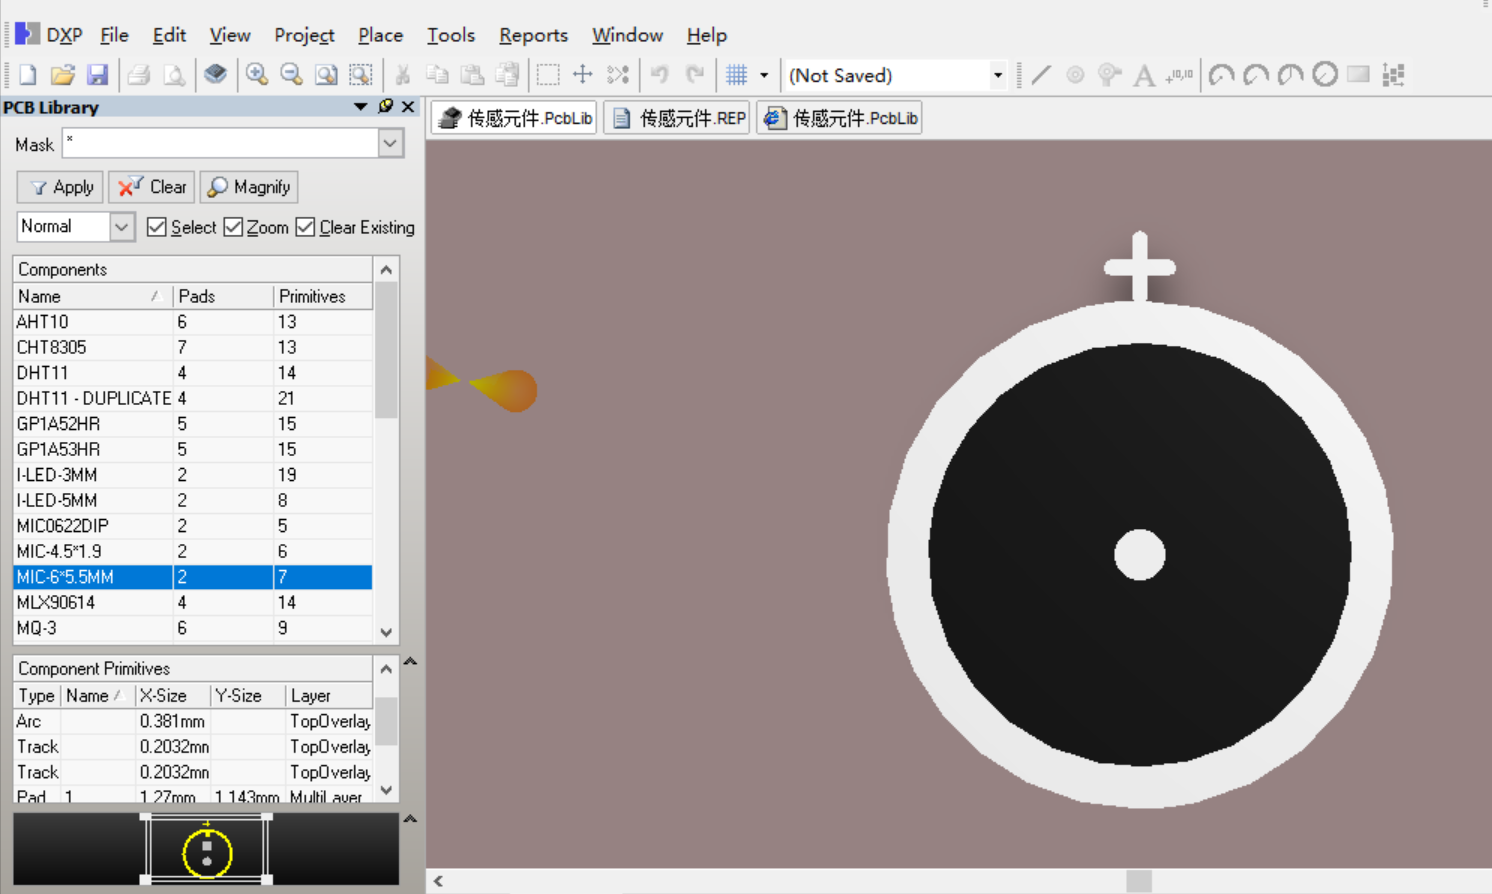Open print preview icon
Screen dimensions: 1492x894
click(x=174, y=75)
